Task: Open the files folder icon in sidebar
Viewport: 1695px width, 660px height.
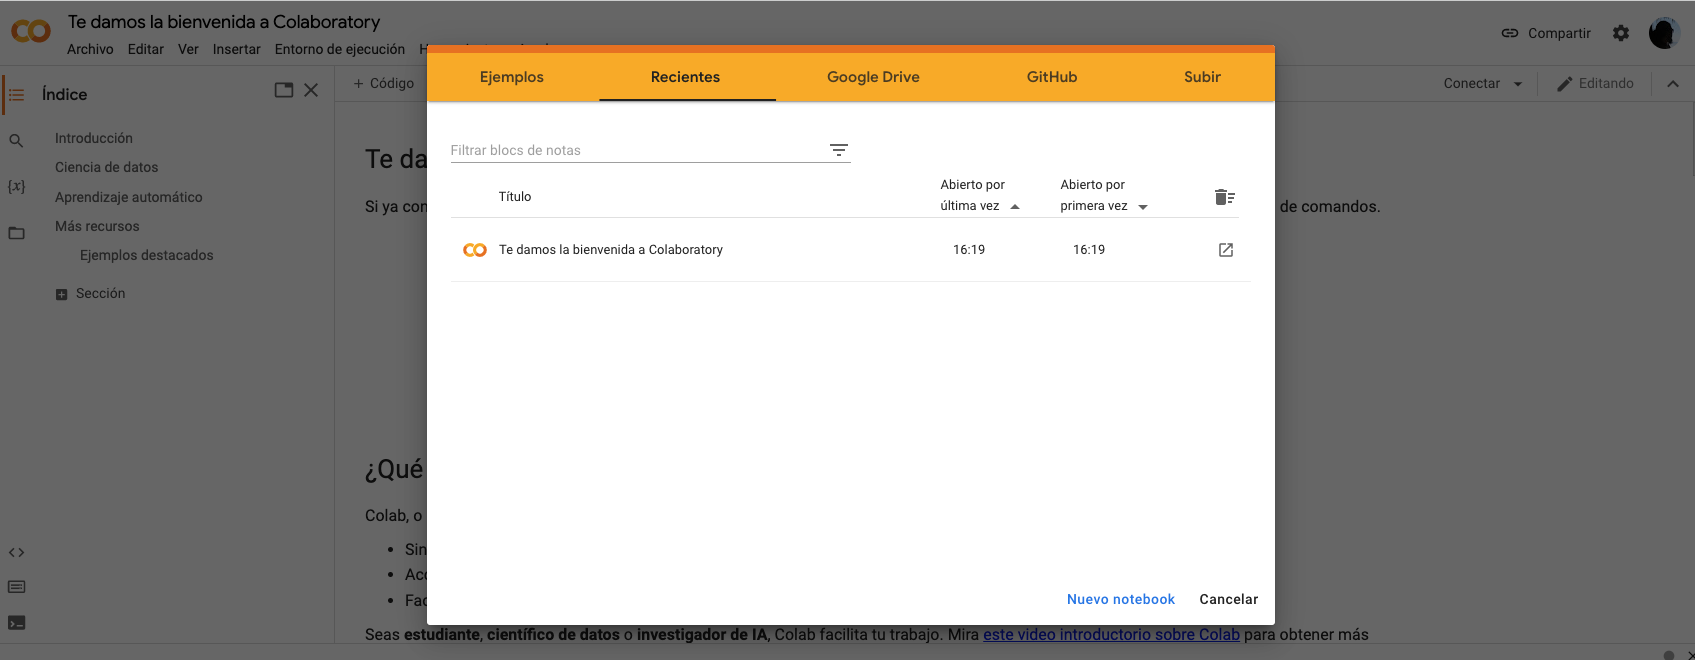Action: click(16, 233)
